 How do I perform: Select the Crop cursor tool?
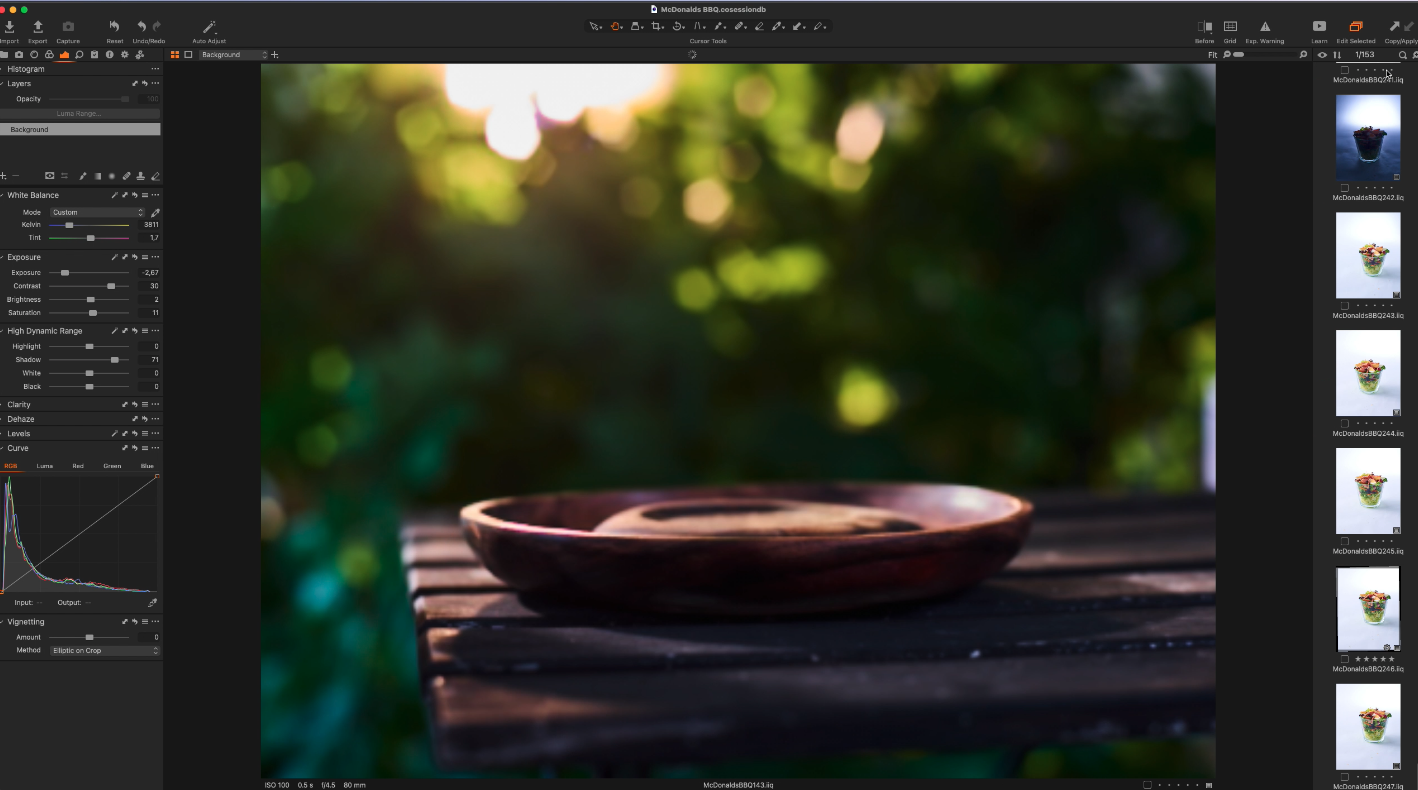656,26
